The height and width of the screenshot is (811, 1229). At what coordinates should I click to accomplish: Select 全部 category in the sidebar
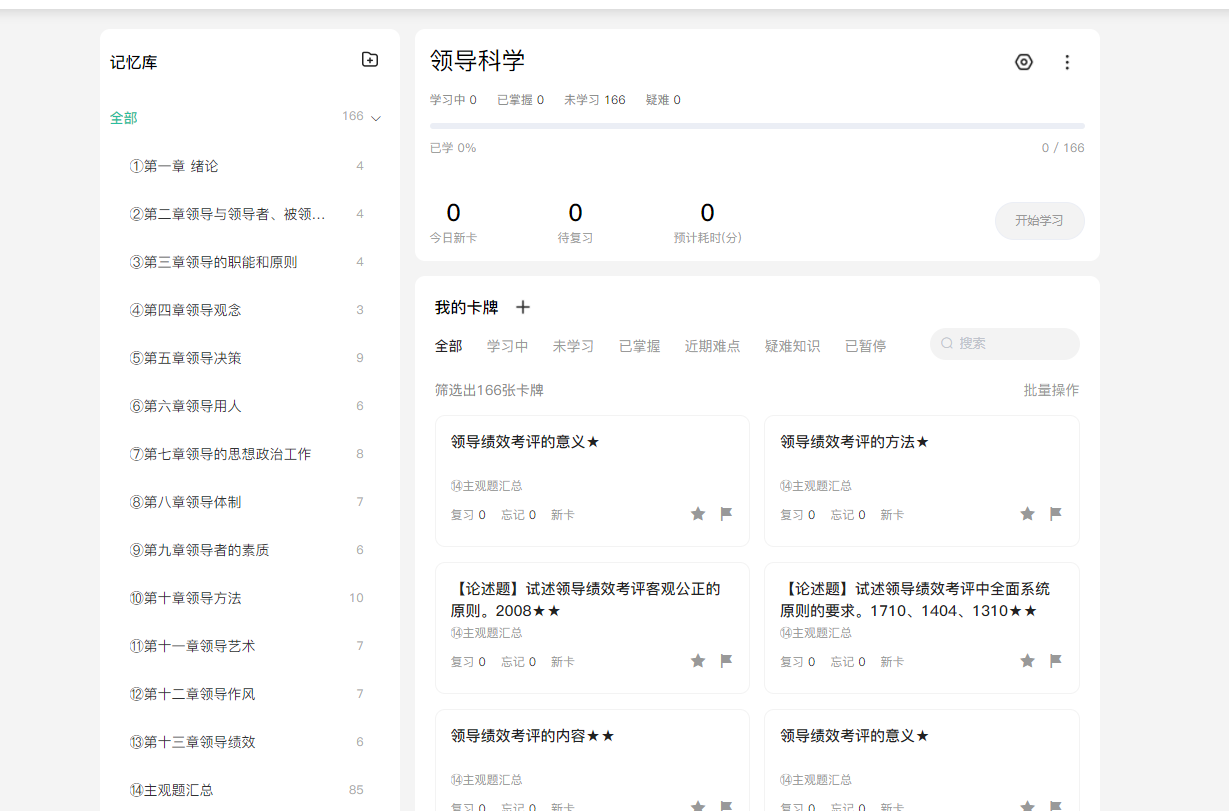pyautogui.click(x=124, y=118)
